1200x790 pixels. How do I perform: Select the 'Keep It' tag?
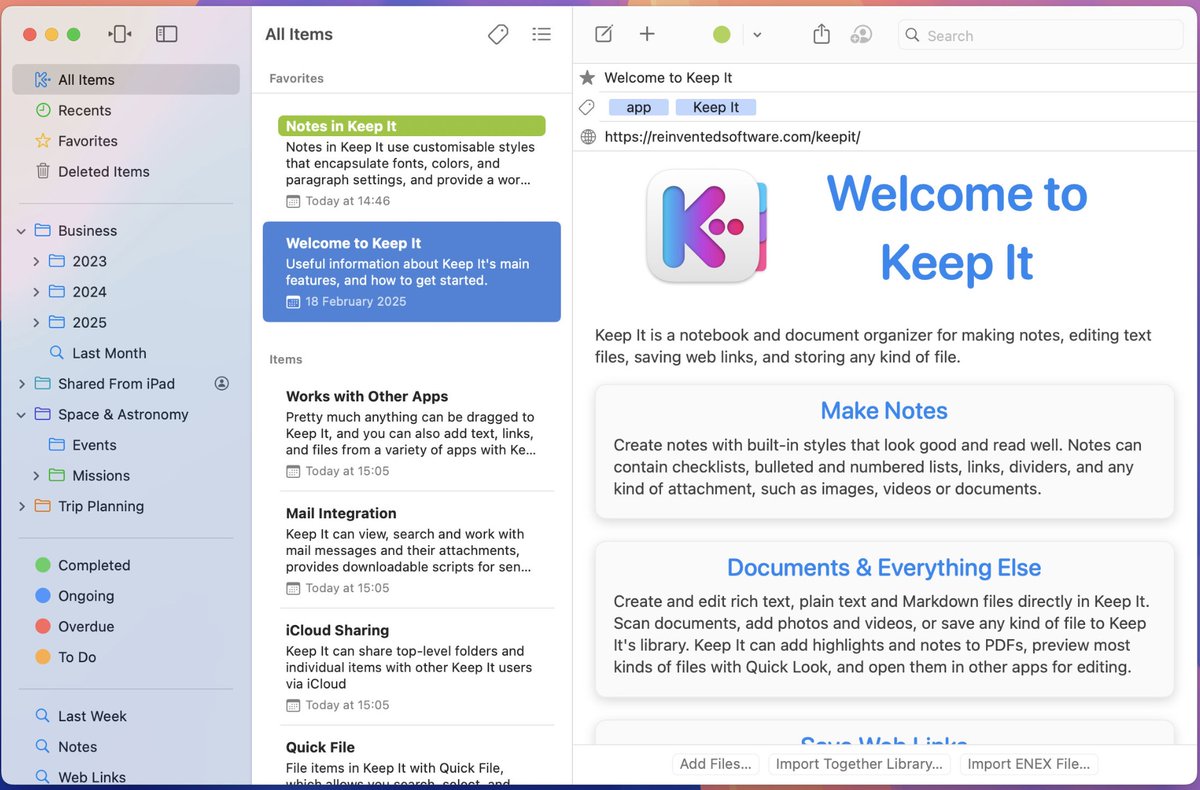(x=716, y=107)
